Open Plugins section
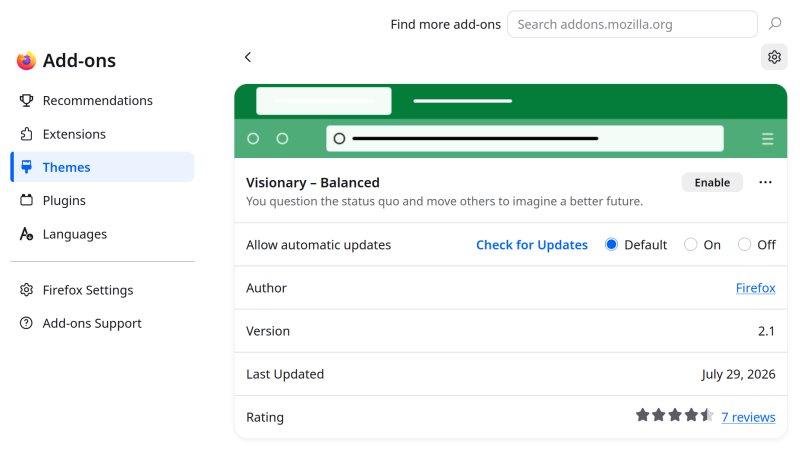The image size is (800, 454). (x=102, y=200)
